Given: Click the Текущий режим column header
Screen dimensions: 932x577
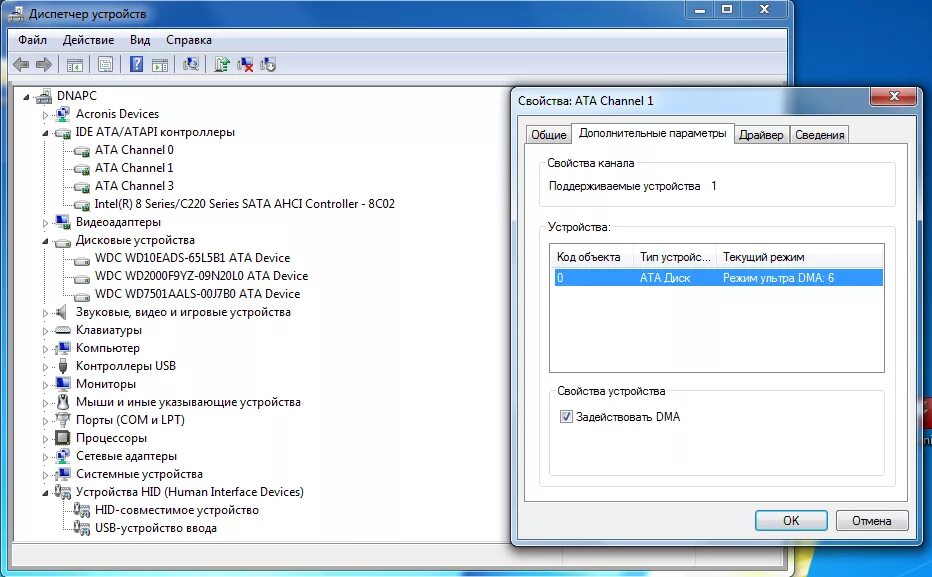Looking at the screenshot, I should 799,257.
